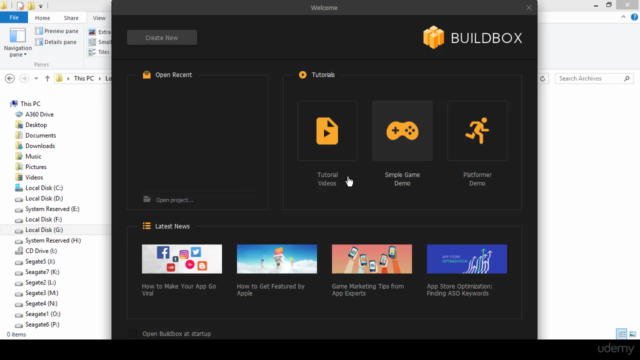Image resolution: width=640 pixels, height=360 pixels.
Task: Click Preview pane in Explorer ribbon
Action: point(57,31)
